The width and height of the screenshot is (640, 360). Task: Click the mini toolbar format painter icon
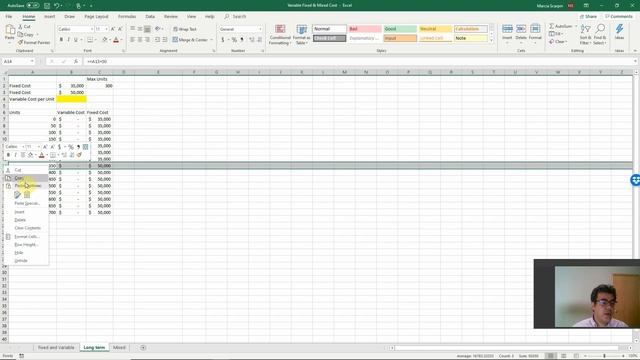pyautogui.click(x=80, y=155)
